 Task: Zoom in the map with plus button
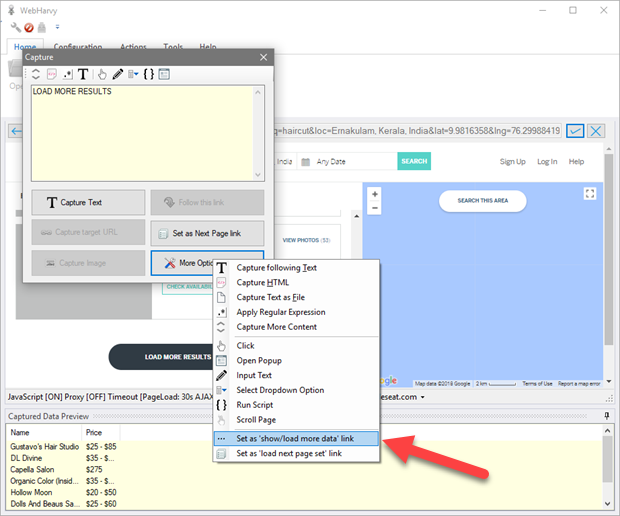374,194
